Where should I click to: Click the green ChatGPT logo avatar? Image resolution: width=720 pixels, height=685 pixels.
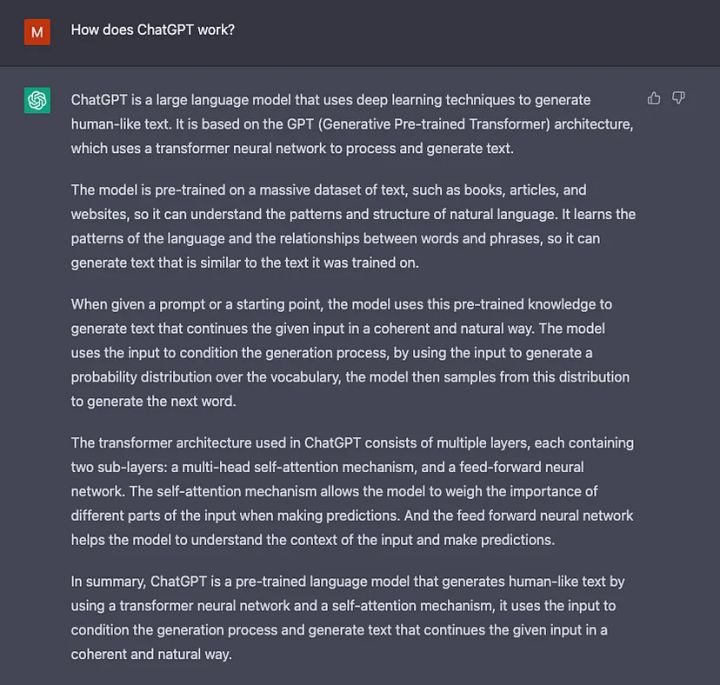pos(37,100)
